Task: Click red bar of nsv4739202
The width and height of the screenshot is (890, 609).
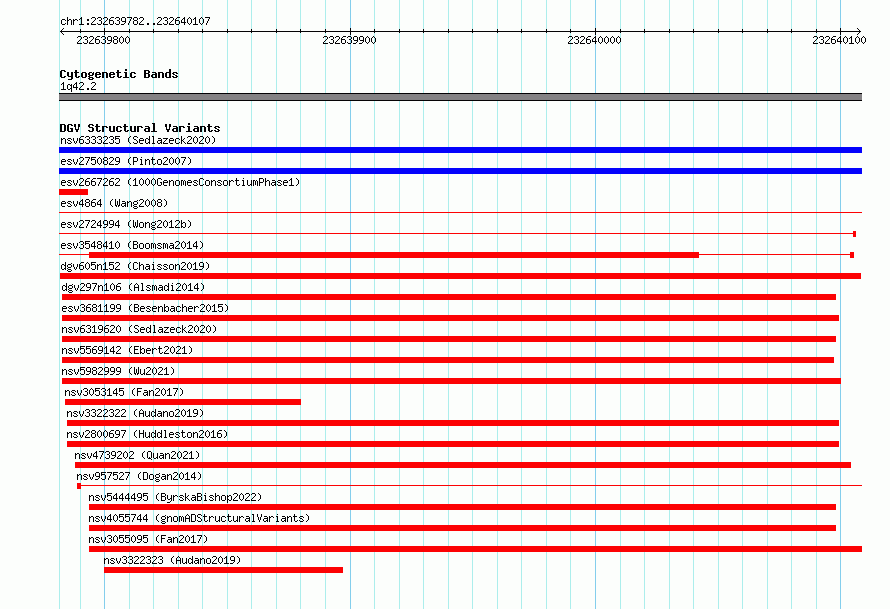Action: click(x=463, y=465)
